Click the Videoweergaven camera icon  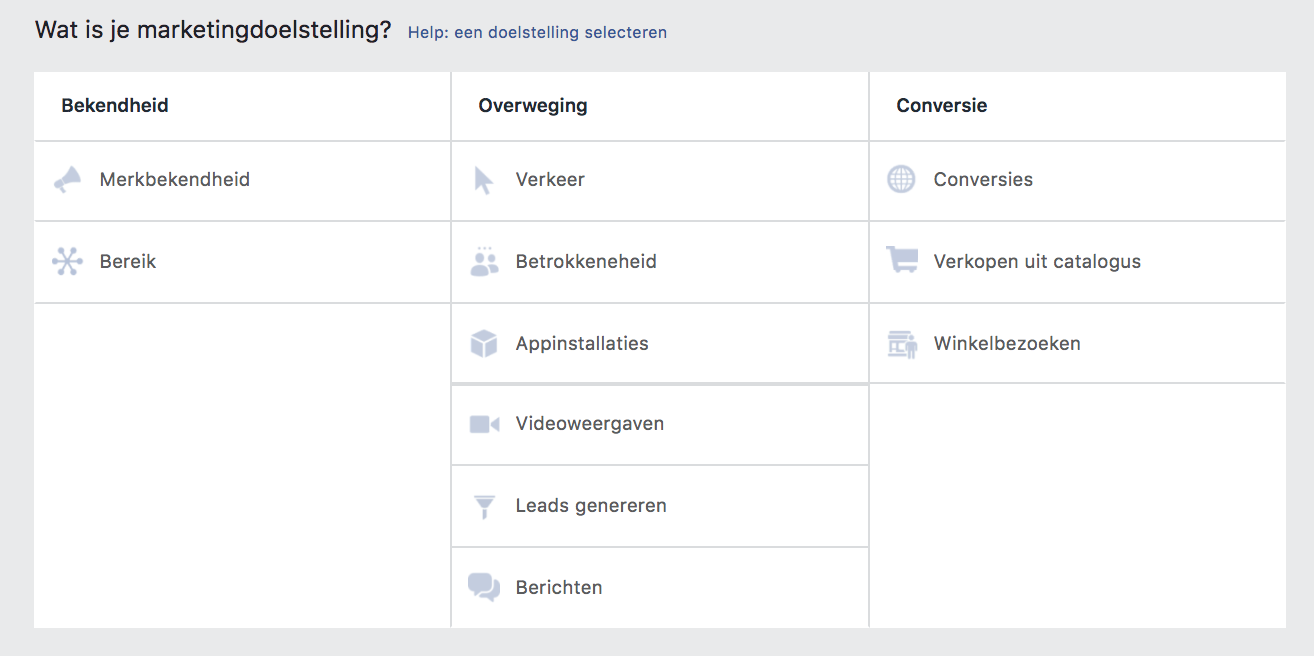coord(484,423)
